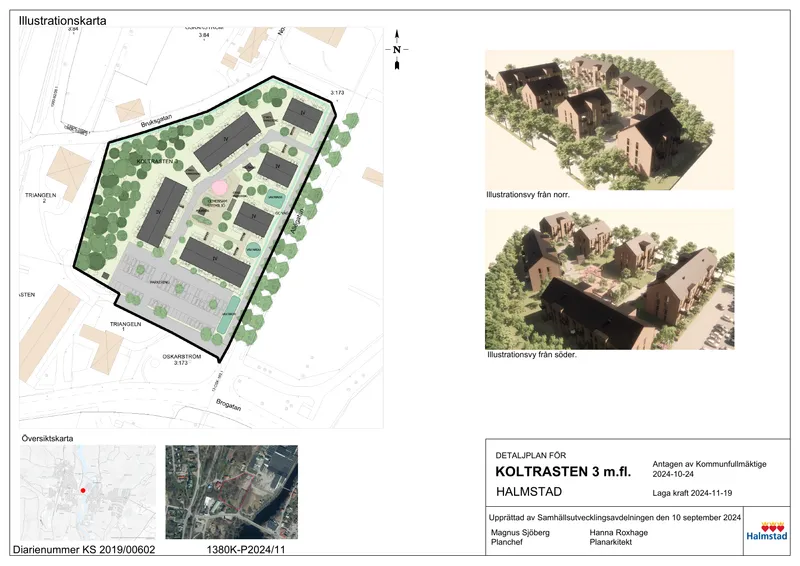The width and height of the screenshot is (800, 566).
Task: Click the OSKARSTRÖM 3:173 label near Brogatan
Action: point(182,360)
